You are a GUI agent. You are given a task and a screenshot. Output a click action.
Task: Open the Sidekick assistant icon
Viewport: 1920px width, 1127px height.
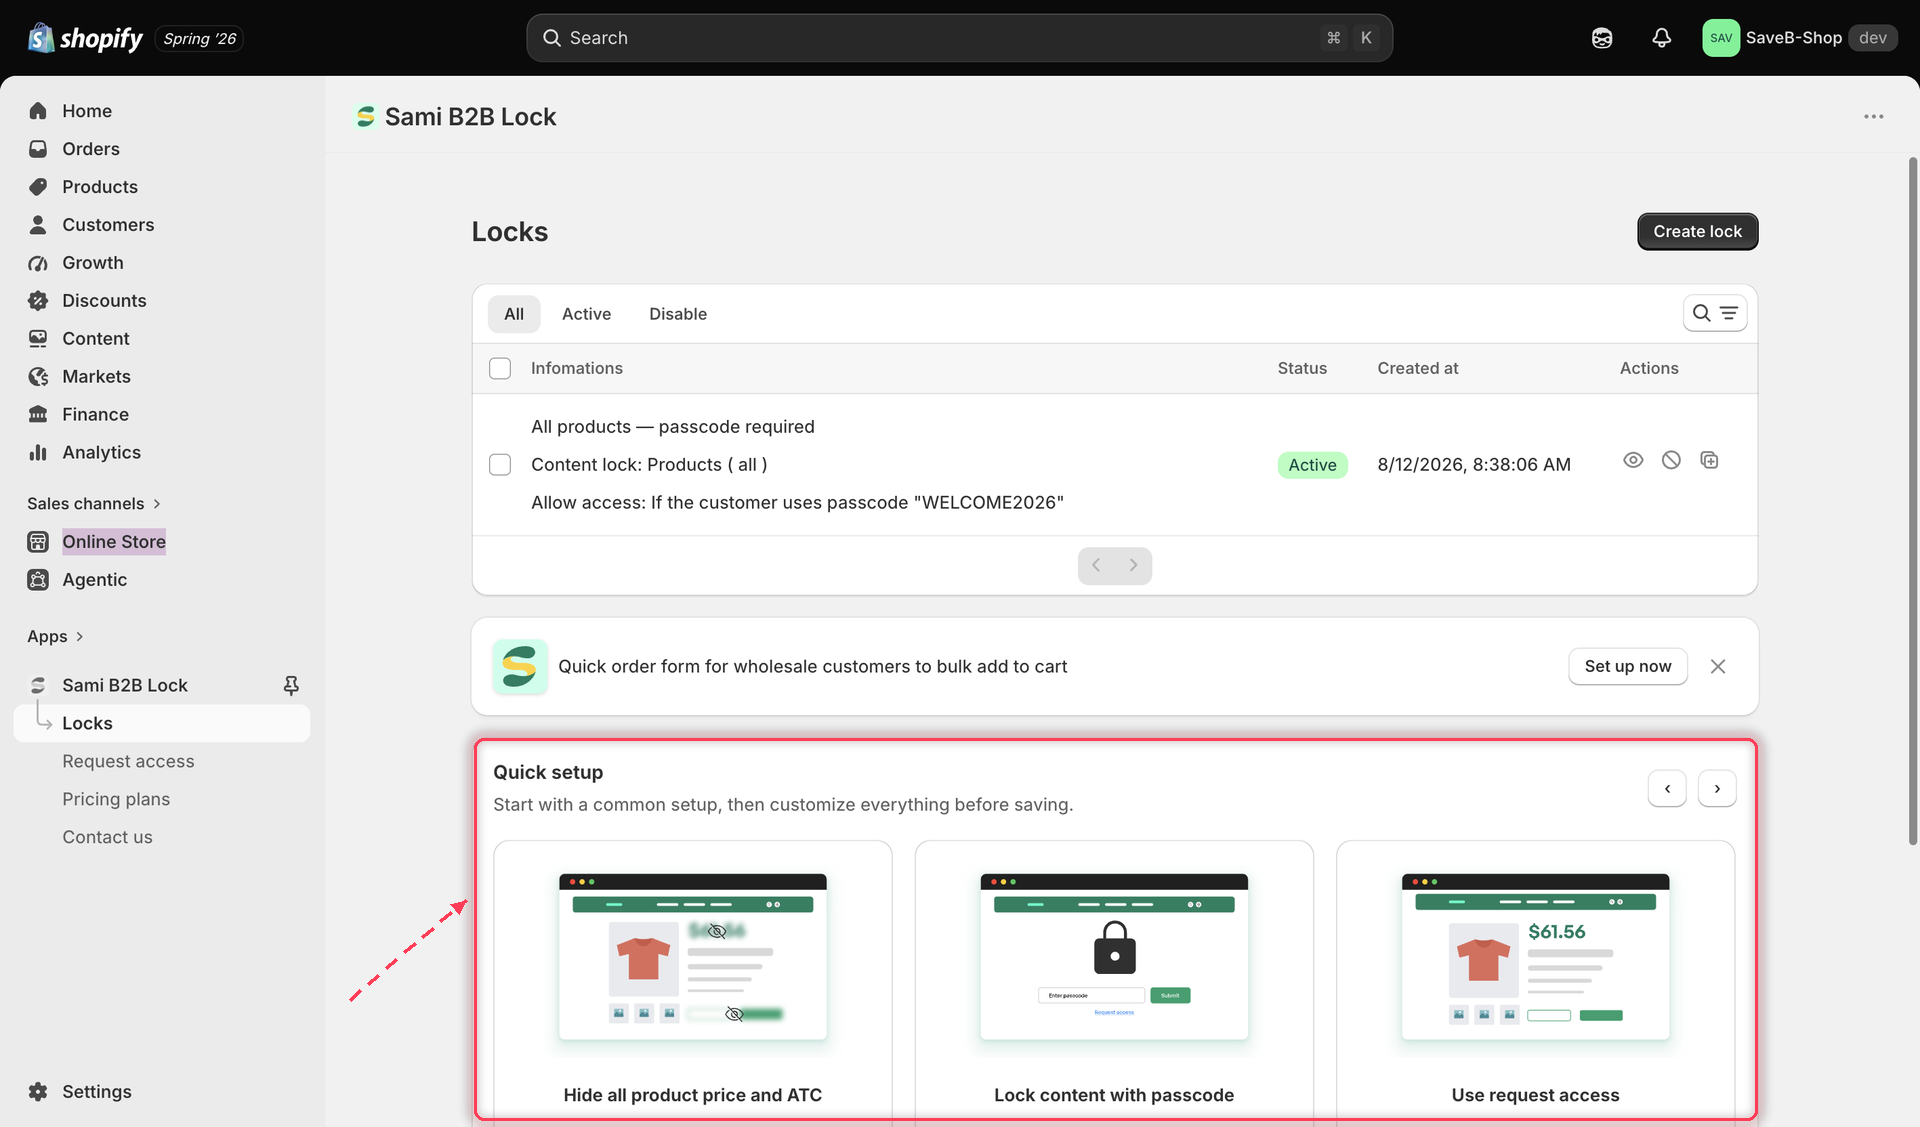pos(1602,38)
